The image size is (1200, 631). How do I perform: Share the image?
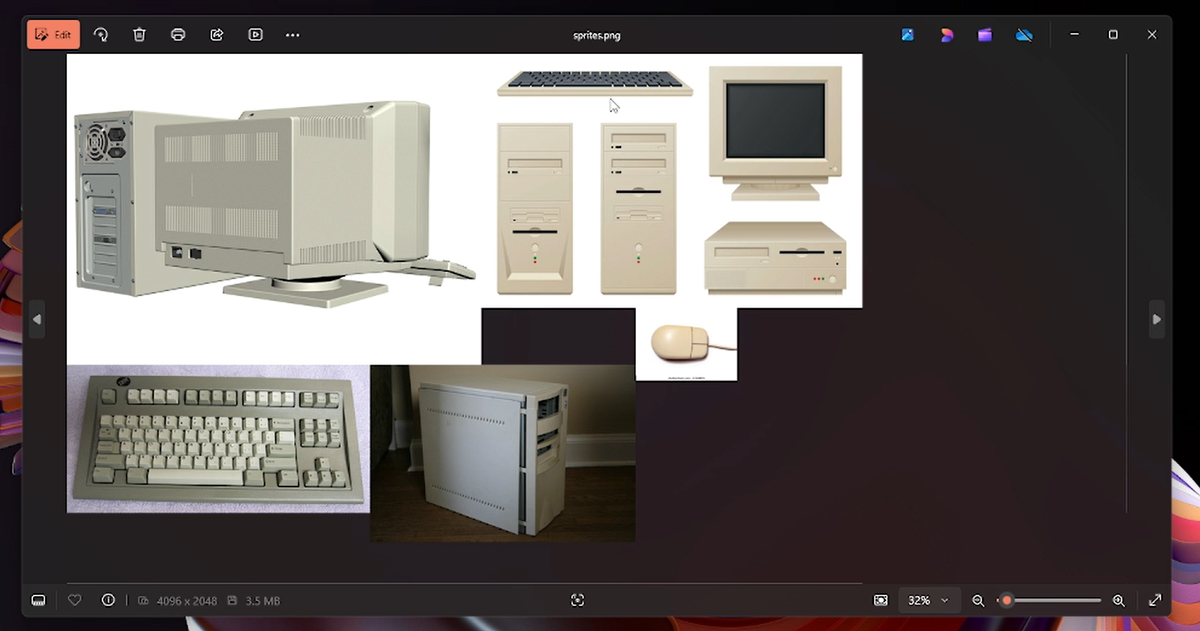pyautogui.click(x=216, y=34)
